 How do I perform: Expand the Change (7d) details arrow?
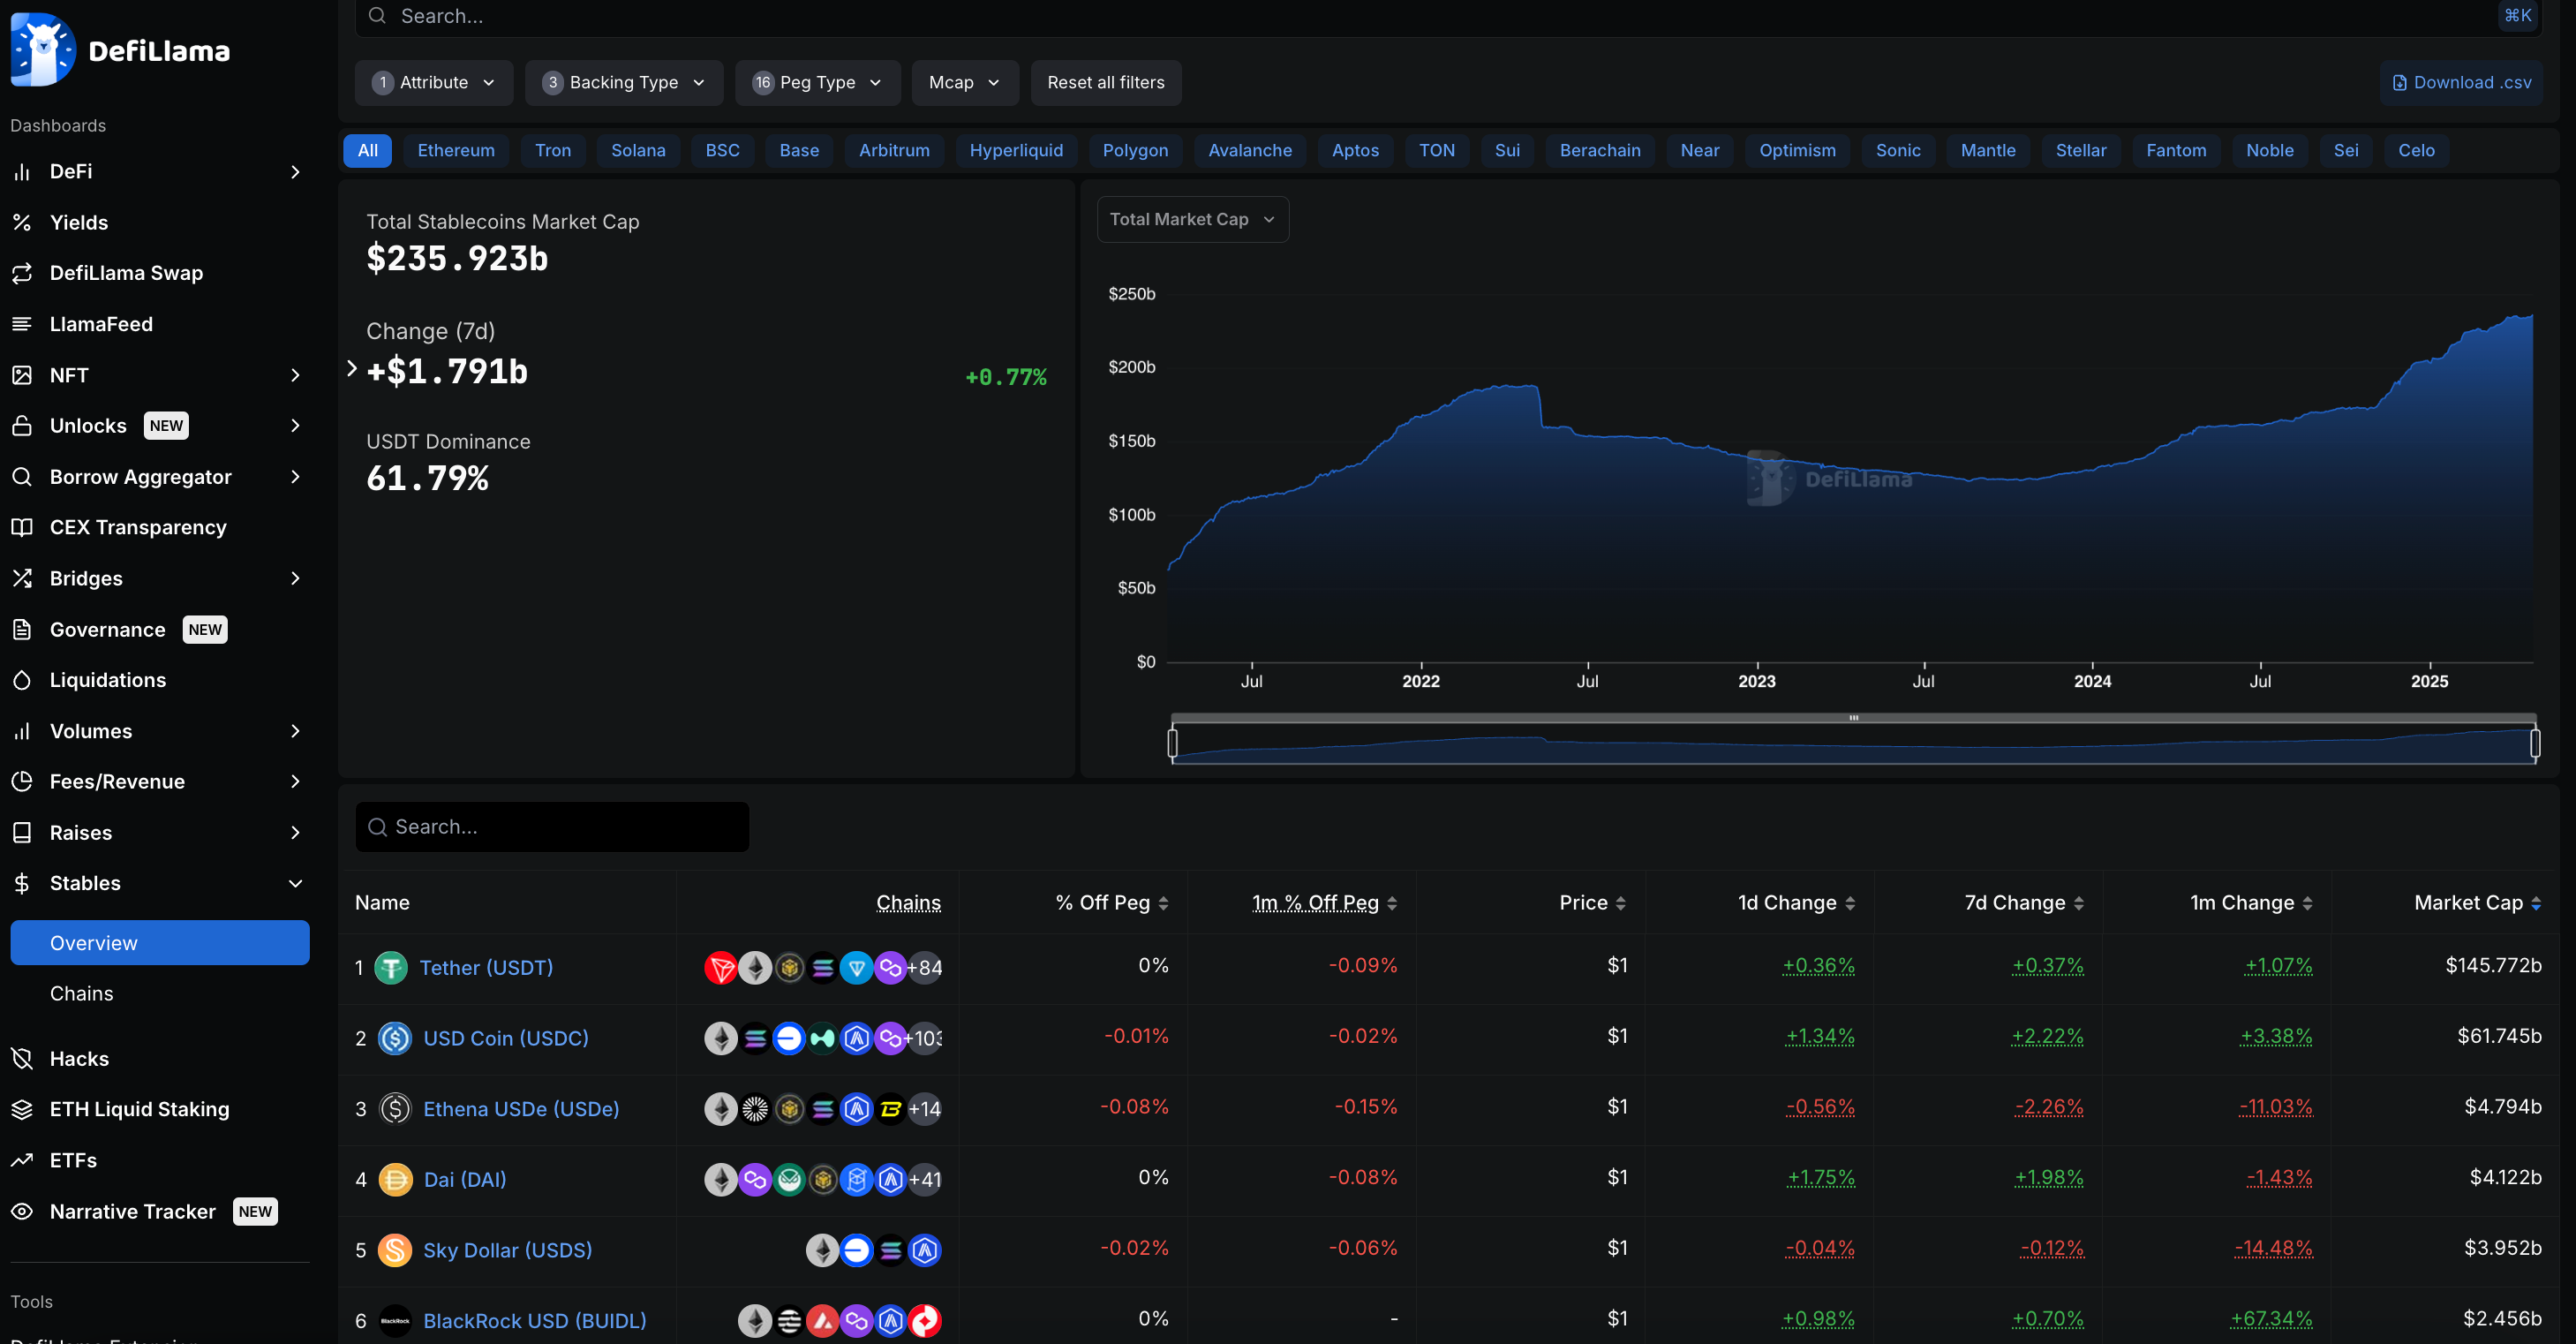coord(351,368)
